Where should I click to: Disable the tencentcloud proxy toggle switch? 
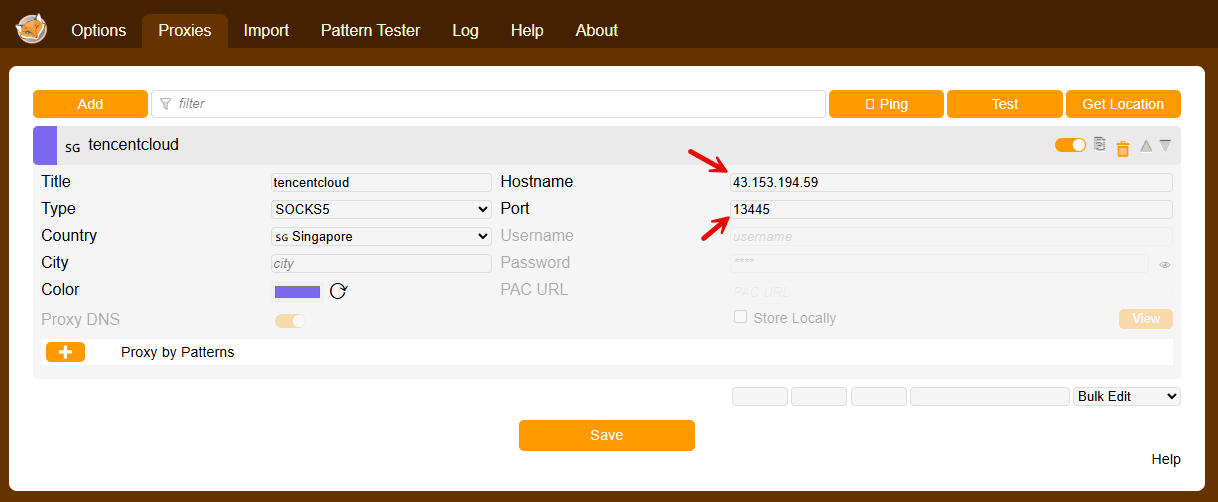click(x=1070, y=145)
